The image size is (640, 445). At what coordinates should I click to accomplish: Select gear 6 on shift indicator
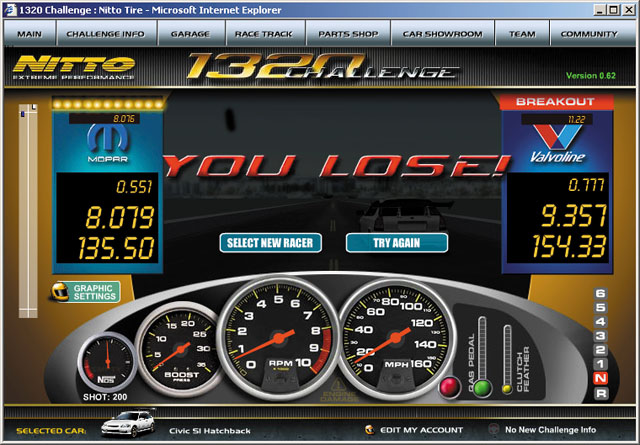pyautogui.click(x=600, y=294)
